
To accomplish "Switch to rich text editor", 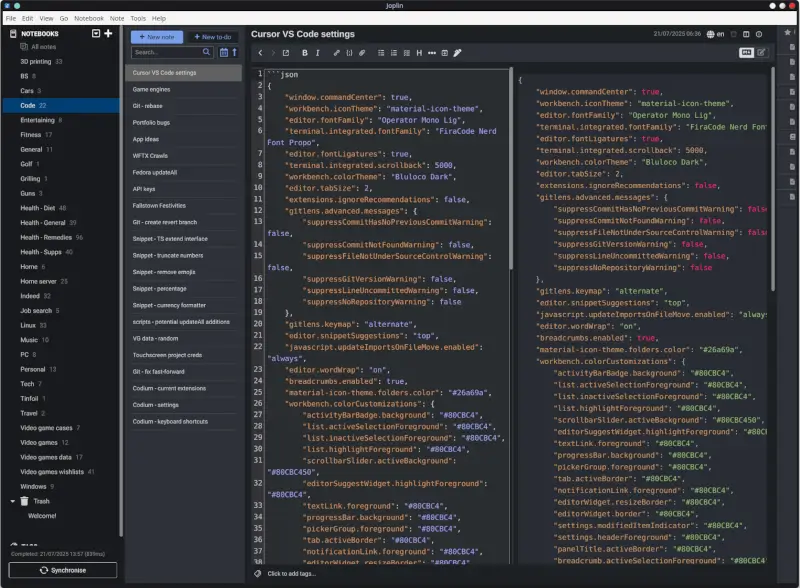I will click(761, 53).
